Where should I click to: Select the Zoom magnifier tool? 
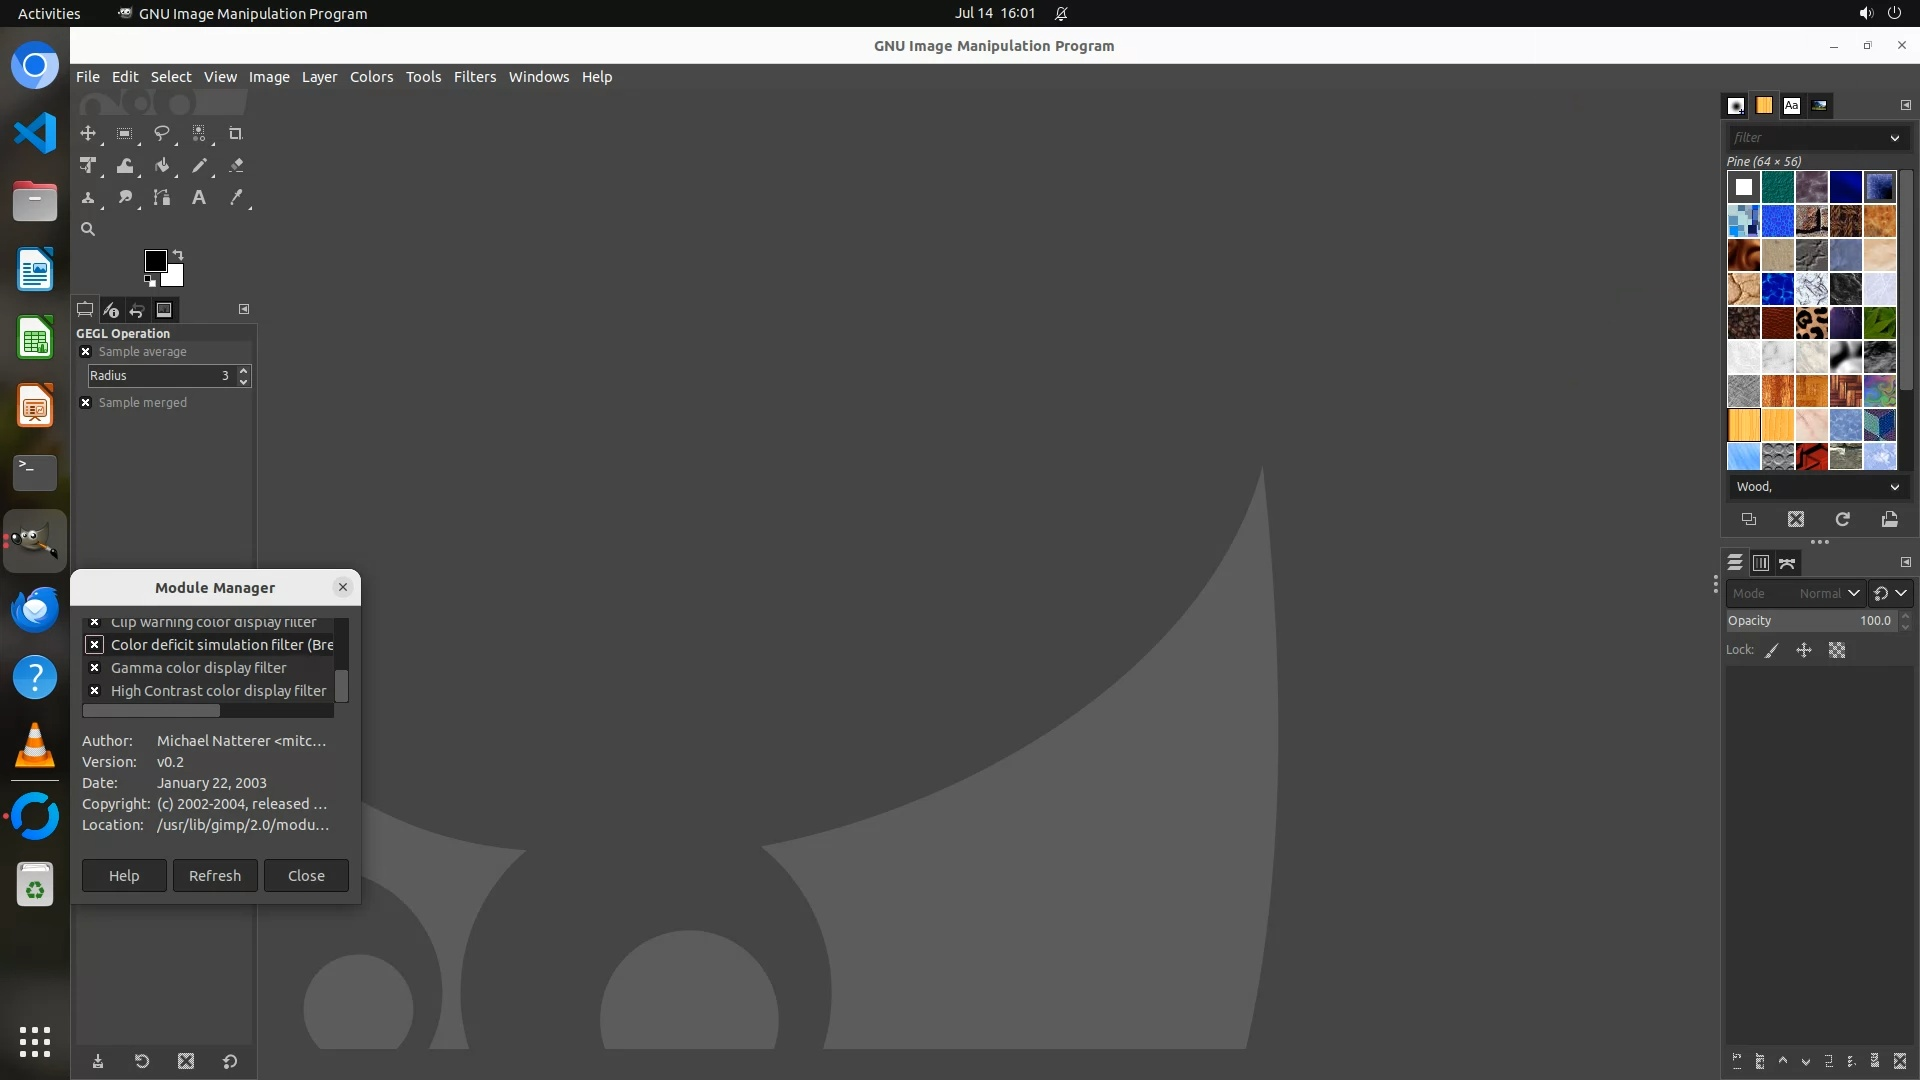coord(88,230)
